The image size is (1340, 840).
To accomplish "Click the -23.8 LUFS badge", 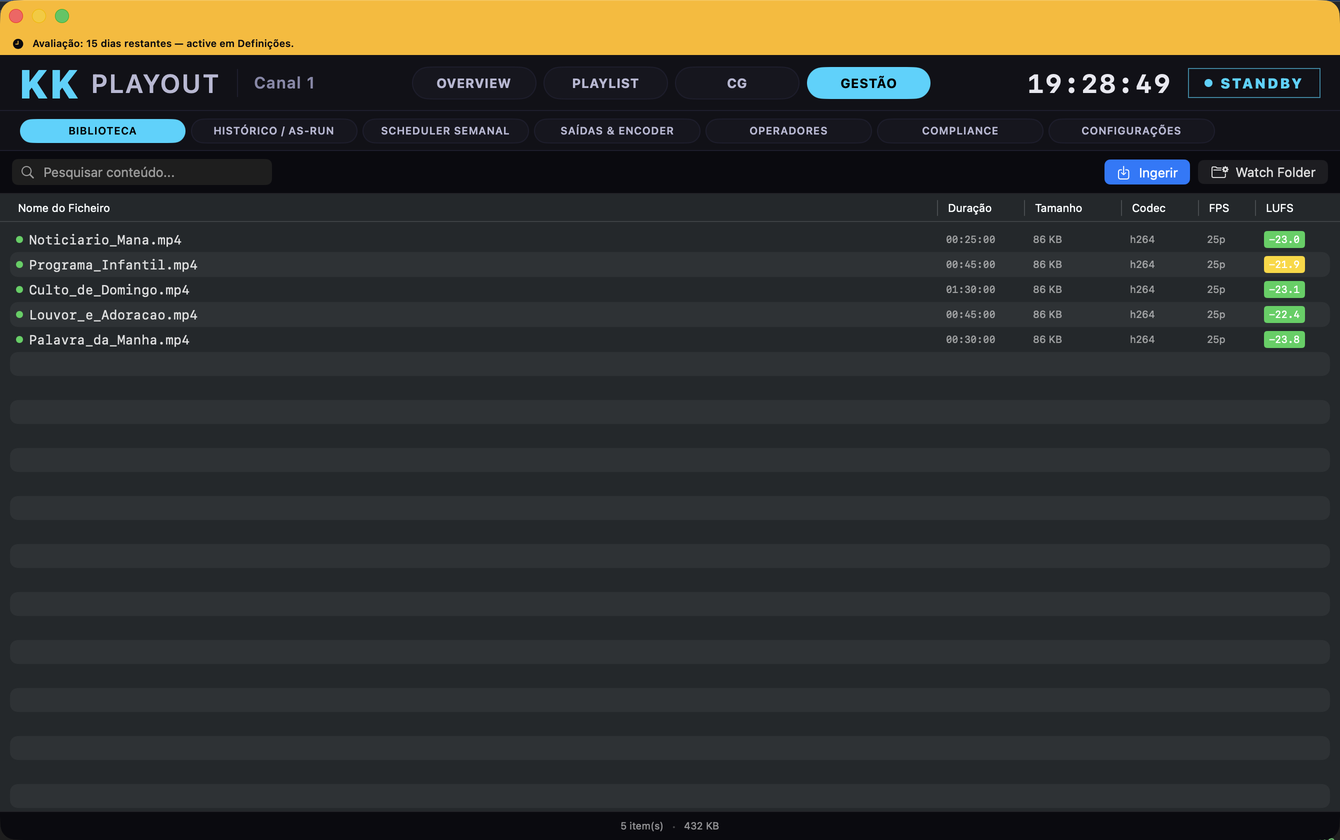I will point(1284,340).
